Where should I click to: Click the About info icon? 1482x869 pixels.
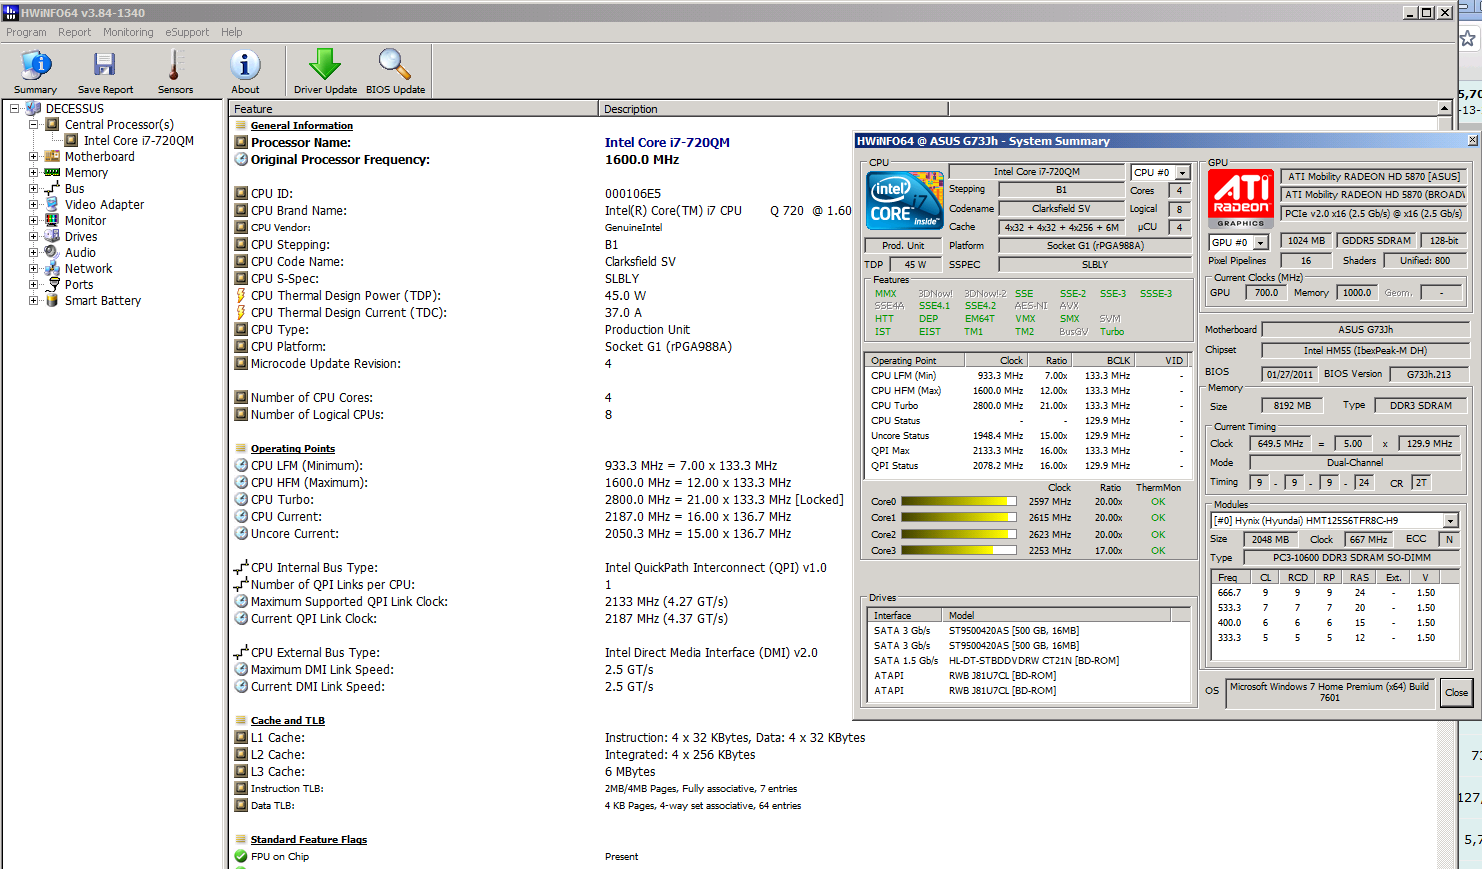245,66
